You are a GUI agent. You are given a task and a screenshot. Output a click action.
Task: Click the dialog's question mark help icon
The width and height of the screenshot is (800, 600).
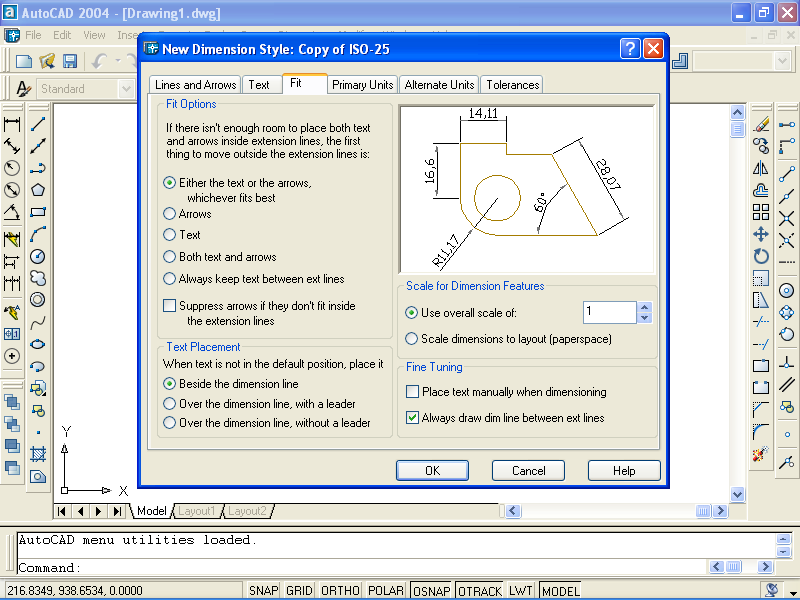click(x=630, y=49)
